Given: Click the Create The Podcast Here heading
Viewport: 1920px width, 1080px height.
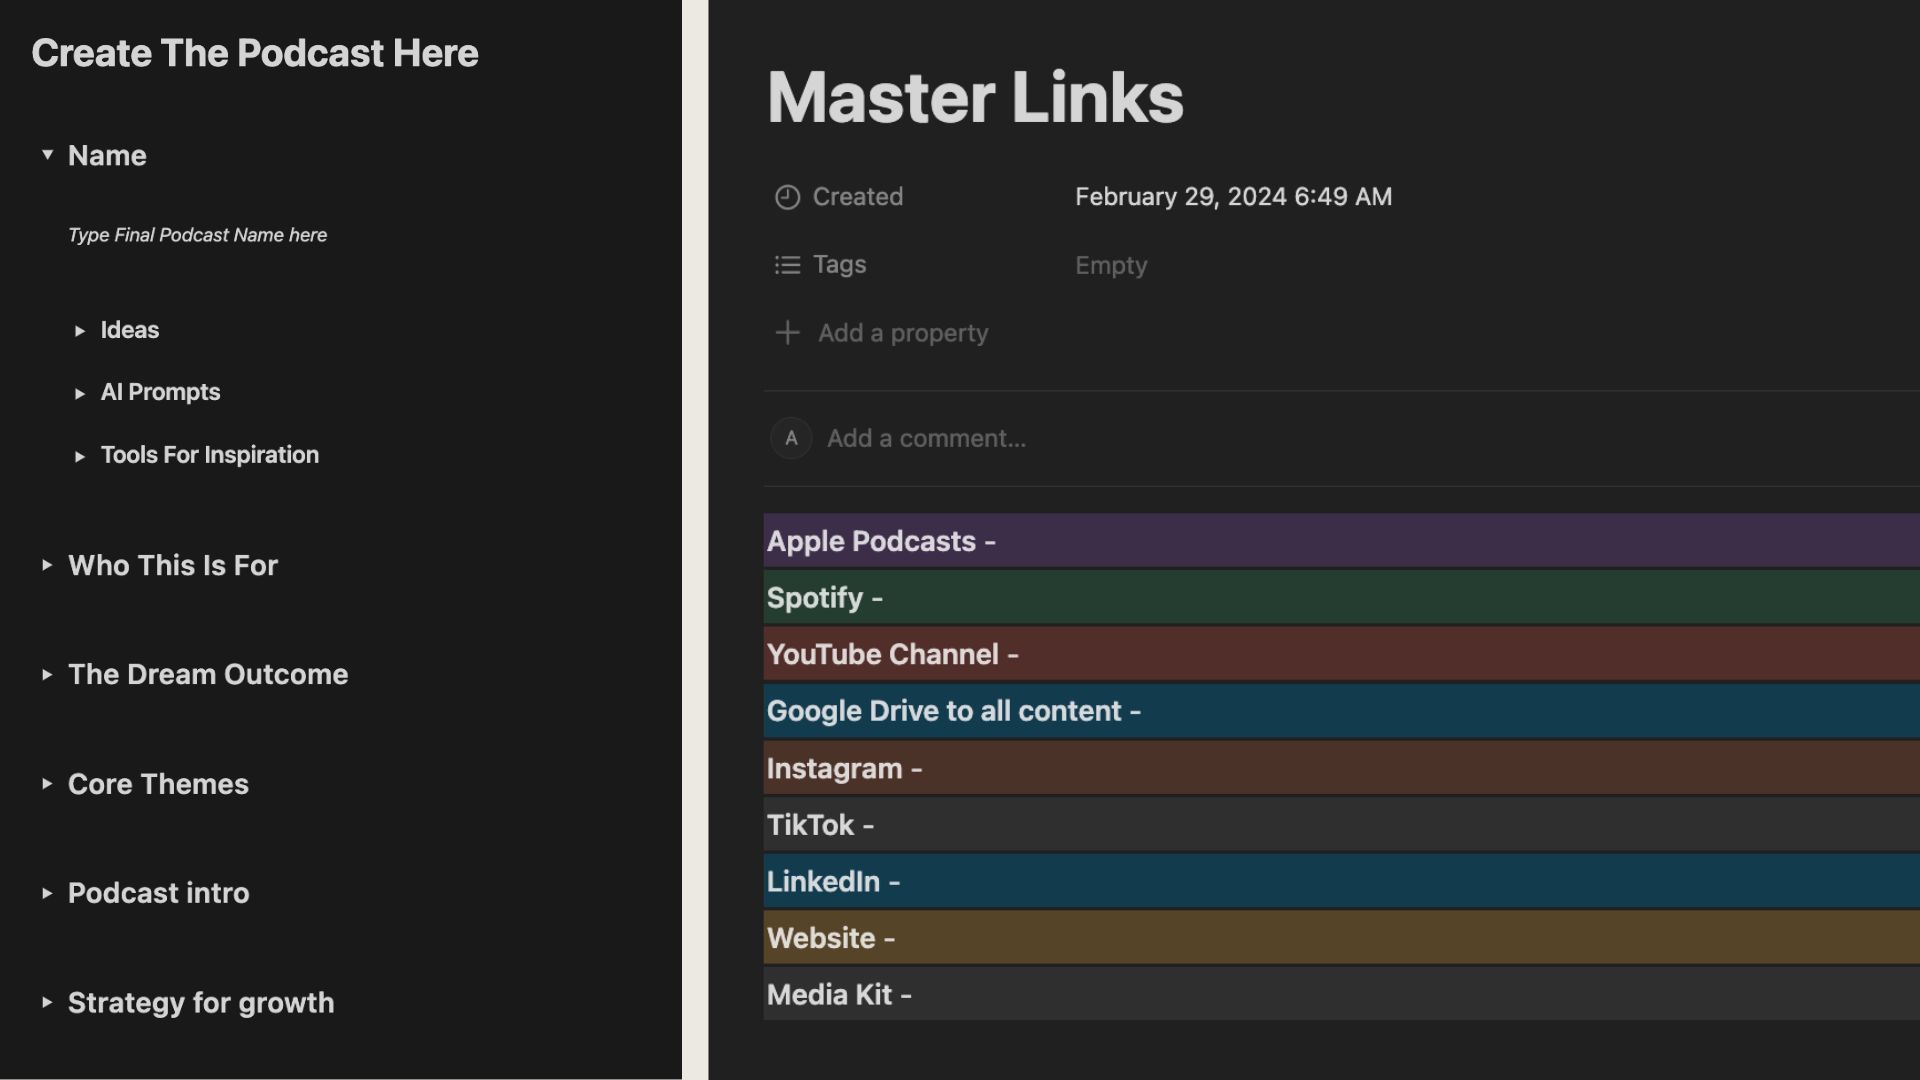Looking at the screenshot, I should 255,53.
